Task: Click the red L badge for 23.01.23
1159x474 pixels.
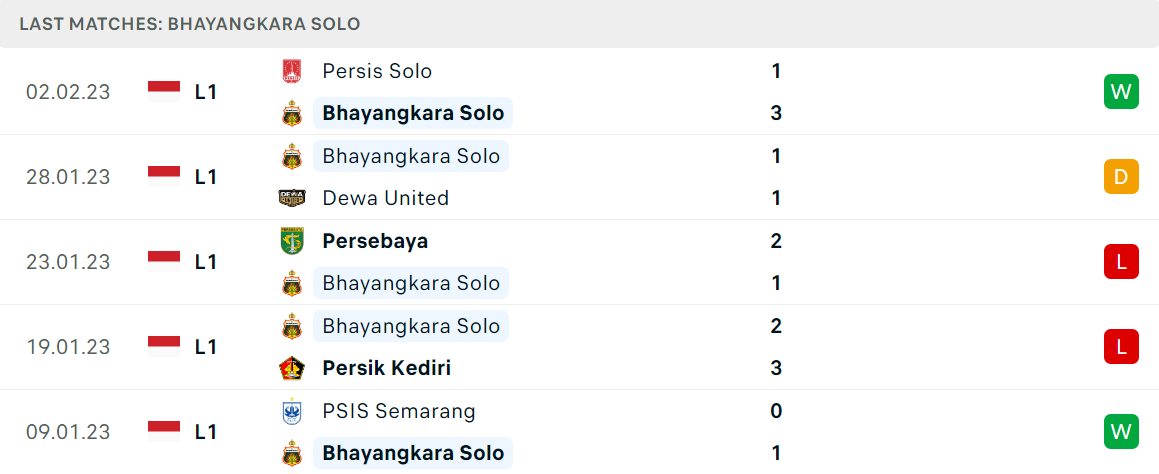Action: click(x=1121, y=262)
